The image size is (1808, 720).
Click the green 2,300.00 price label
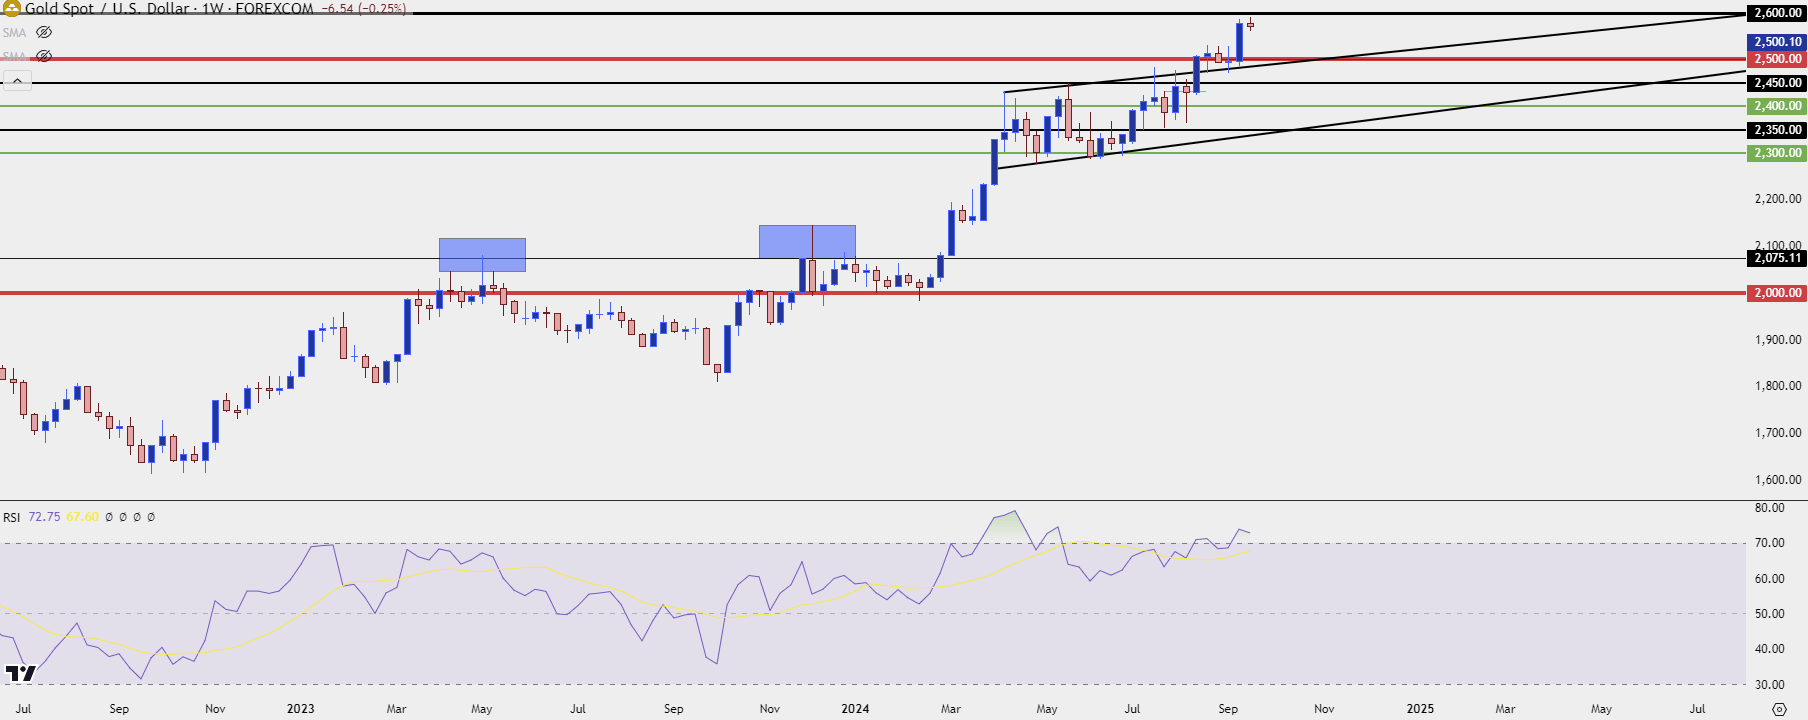pyautogui.click(x=1777, y=153)
